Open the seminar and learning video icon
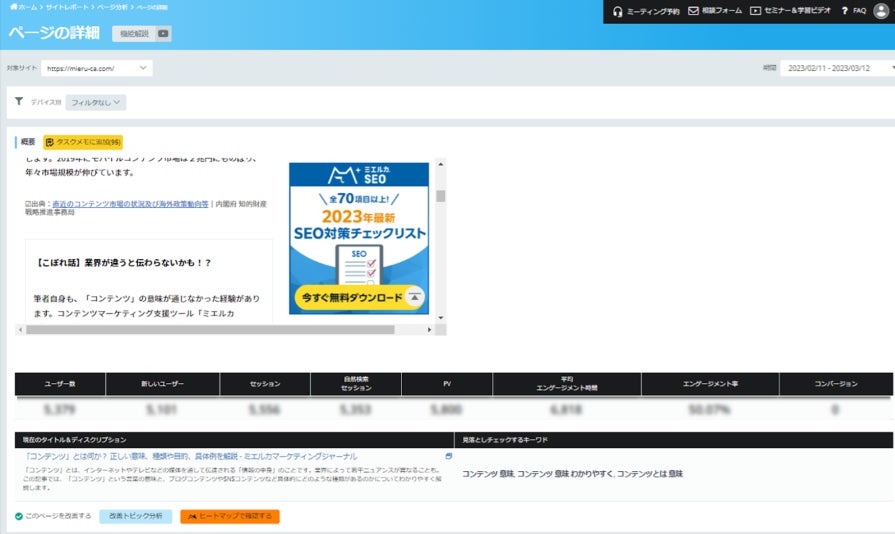Image resolution: width=895 pixels, height=534 pixels. [x=755, y=10]
